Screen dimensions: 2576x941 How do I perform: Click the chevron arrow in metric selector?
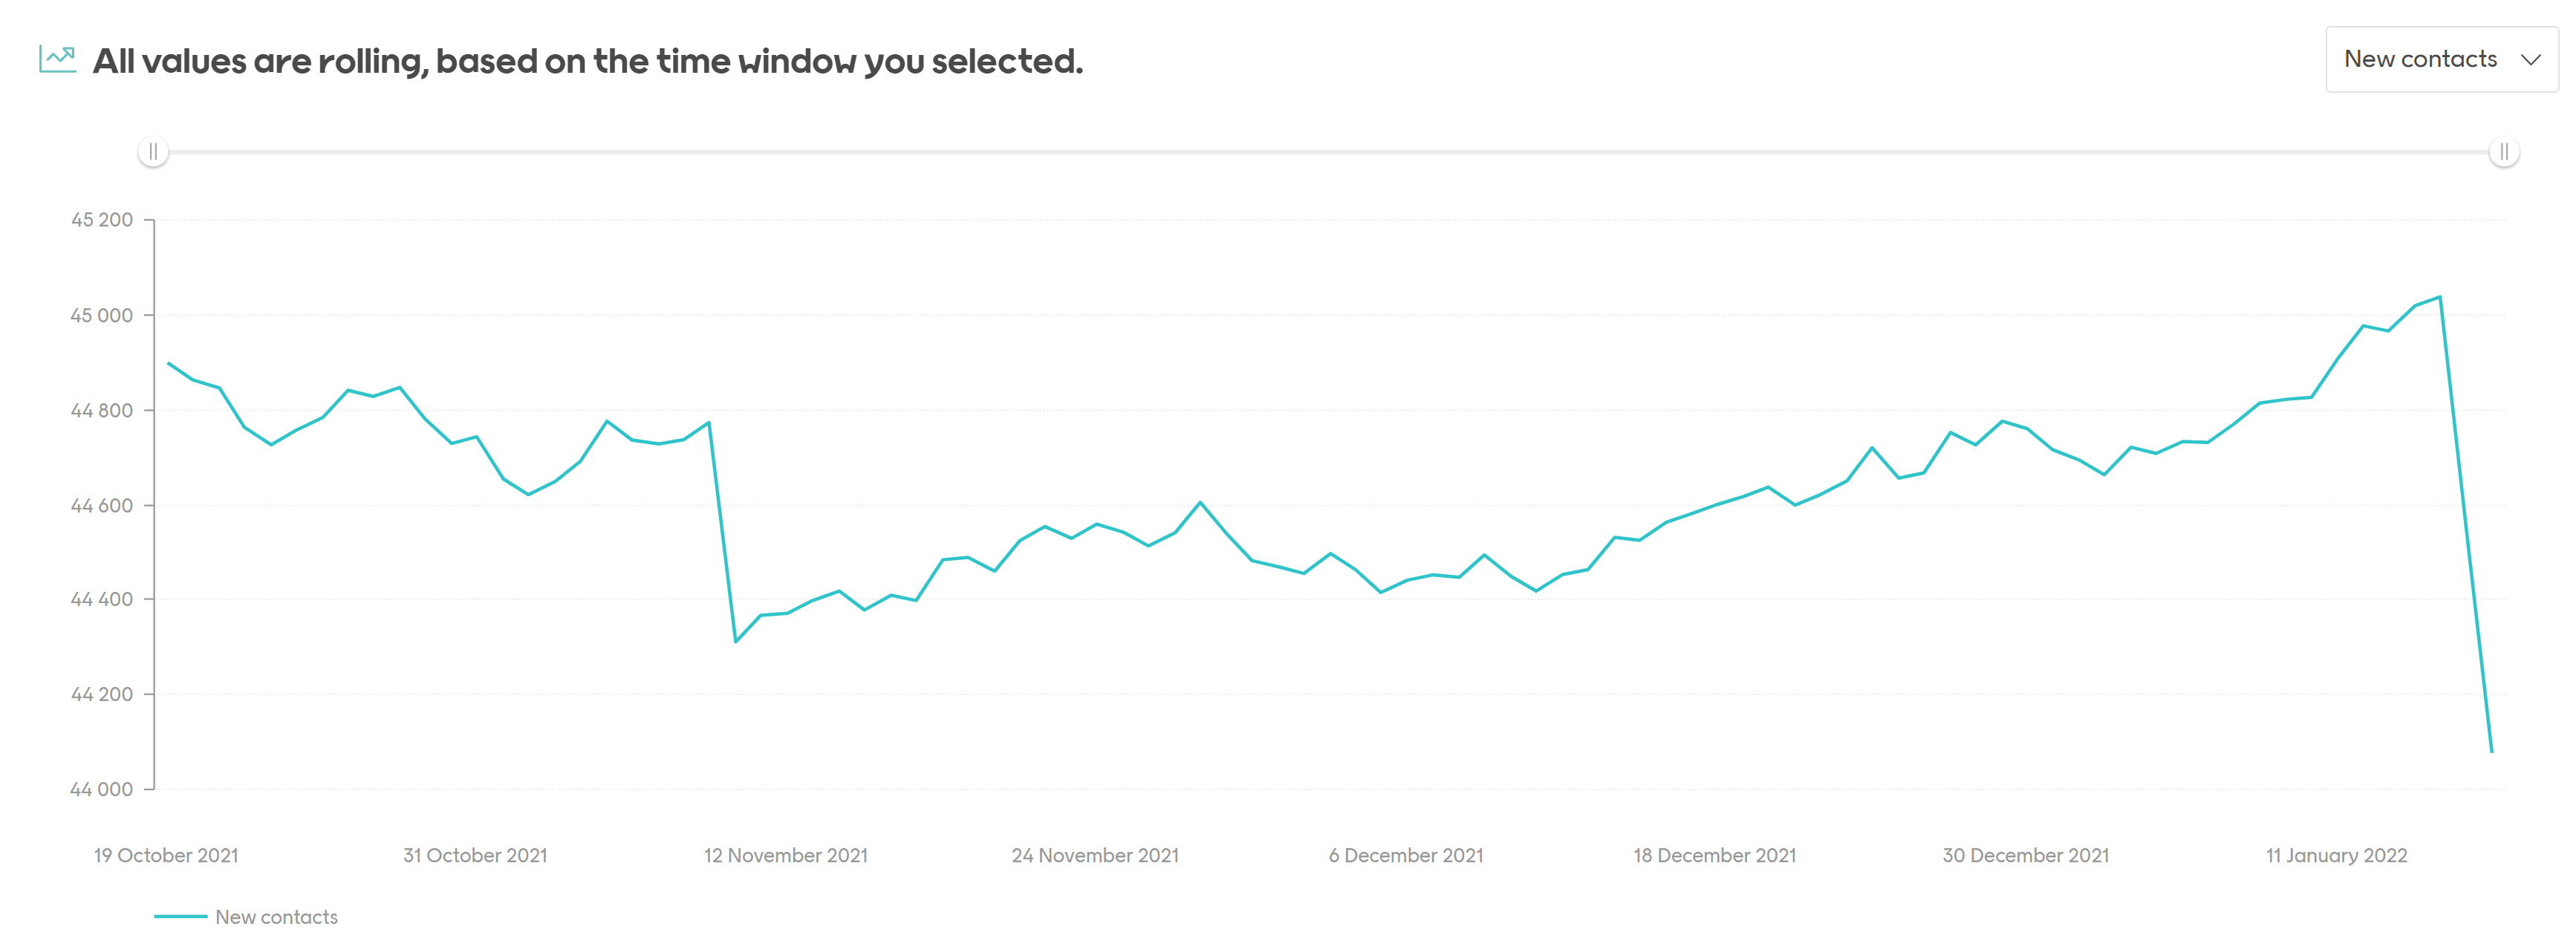point(2530,60)
